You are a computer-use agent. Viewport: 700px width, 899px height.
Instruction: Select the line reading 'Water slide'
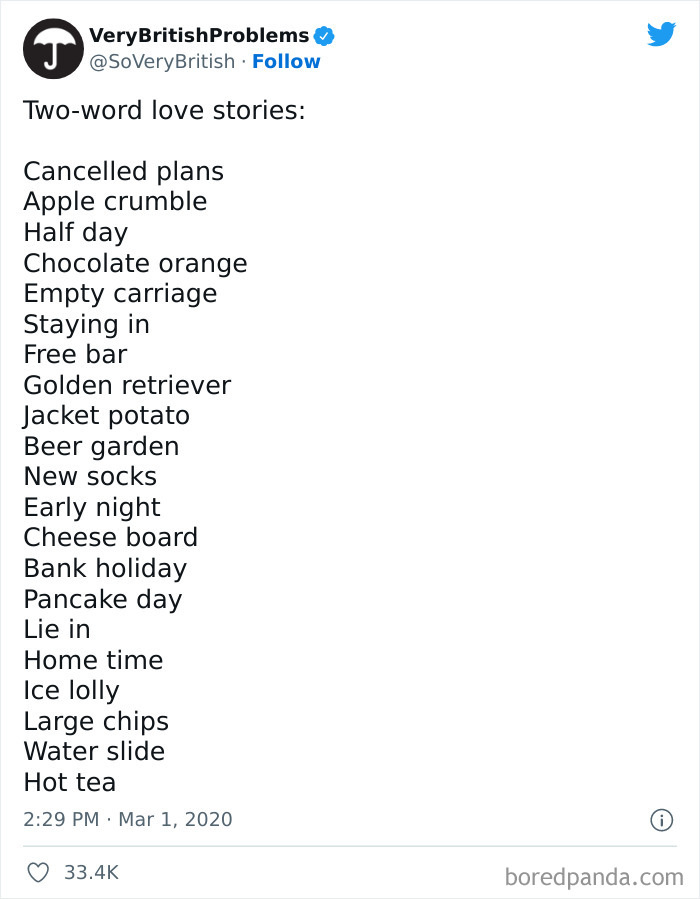tap(93, 751)
